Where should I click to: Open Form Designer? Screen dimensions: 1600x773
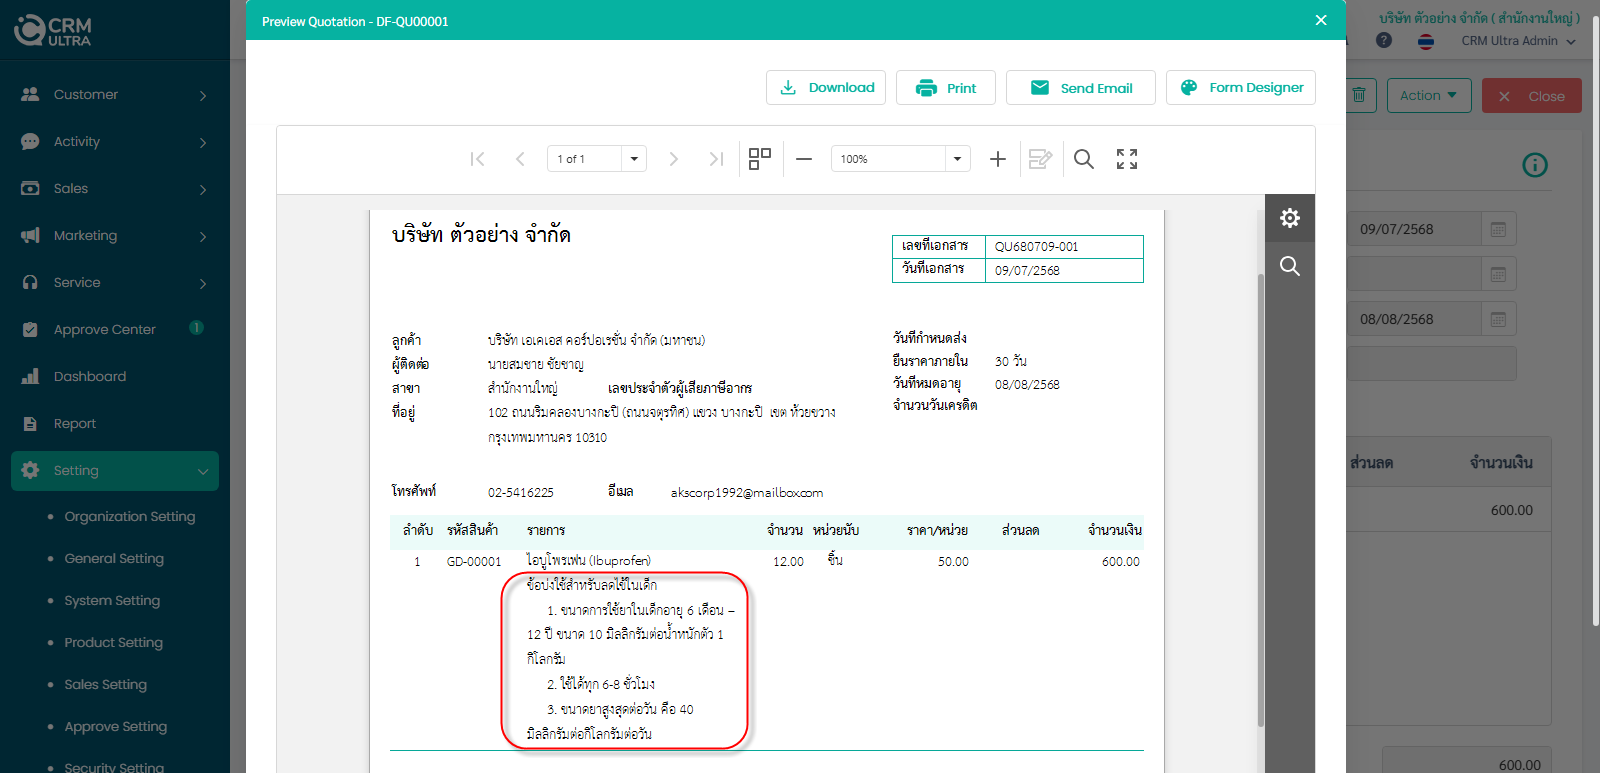coord(1241,88)
